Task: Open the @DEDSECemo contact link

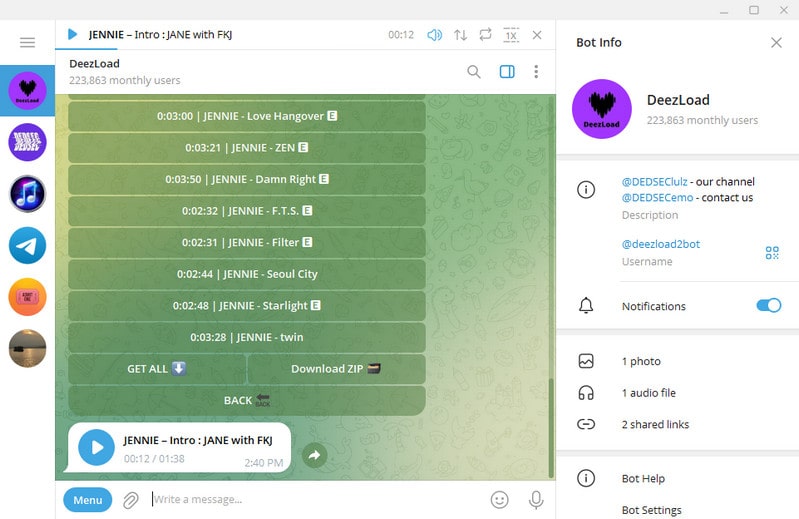Action: pos(657,198)
